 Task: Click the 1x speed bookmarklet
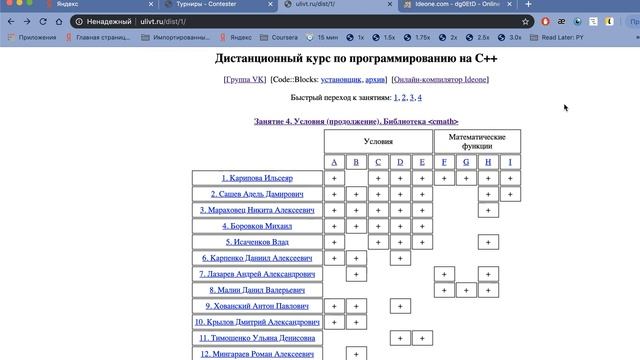(356, 37)
